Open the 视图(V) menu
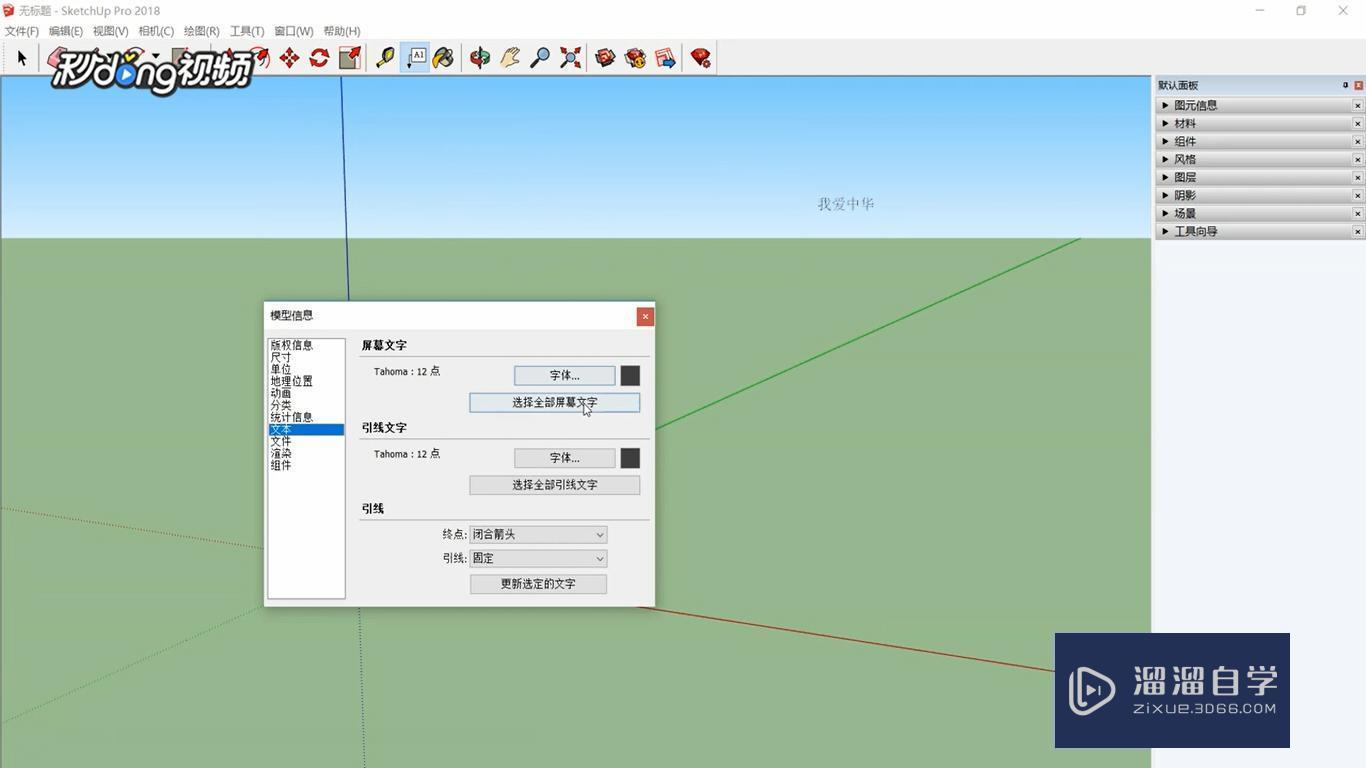Screen dimensions: 1366x768 pyautogui.click(x=111, y=31)
